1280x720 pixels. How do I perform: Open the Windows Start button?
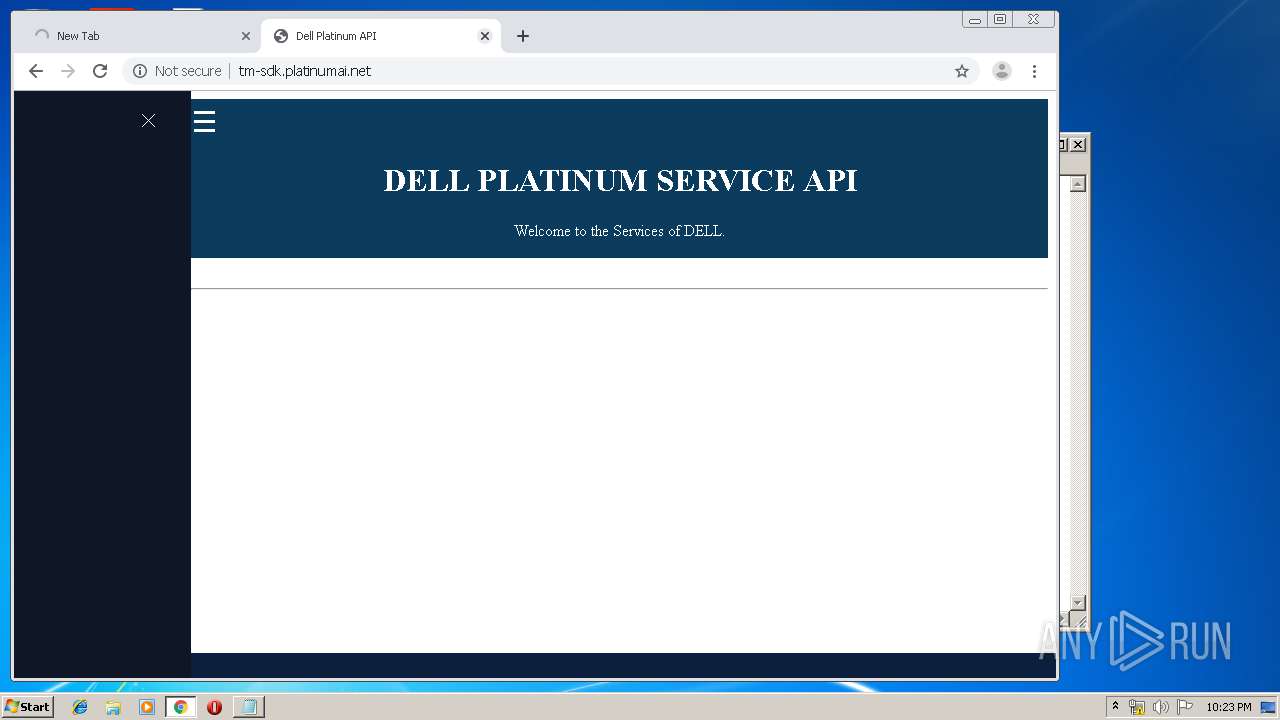tap(27, 707)
